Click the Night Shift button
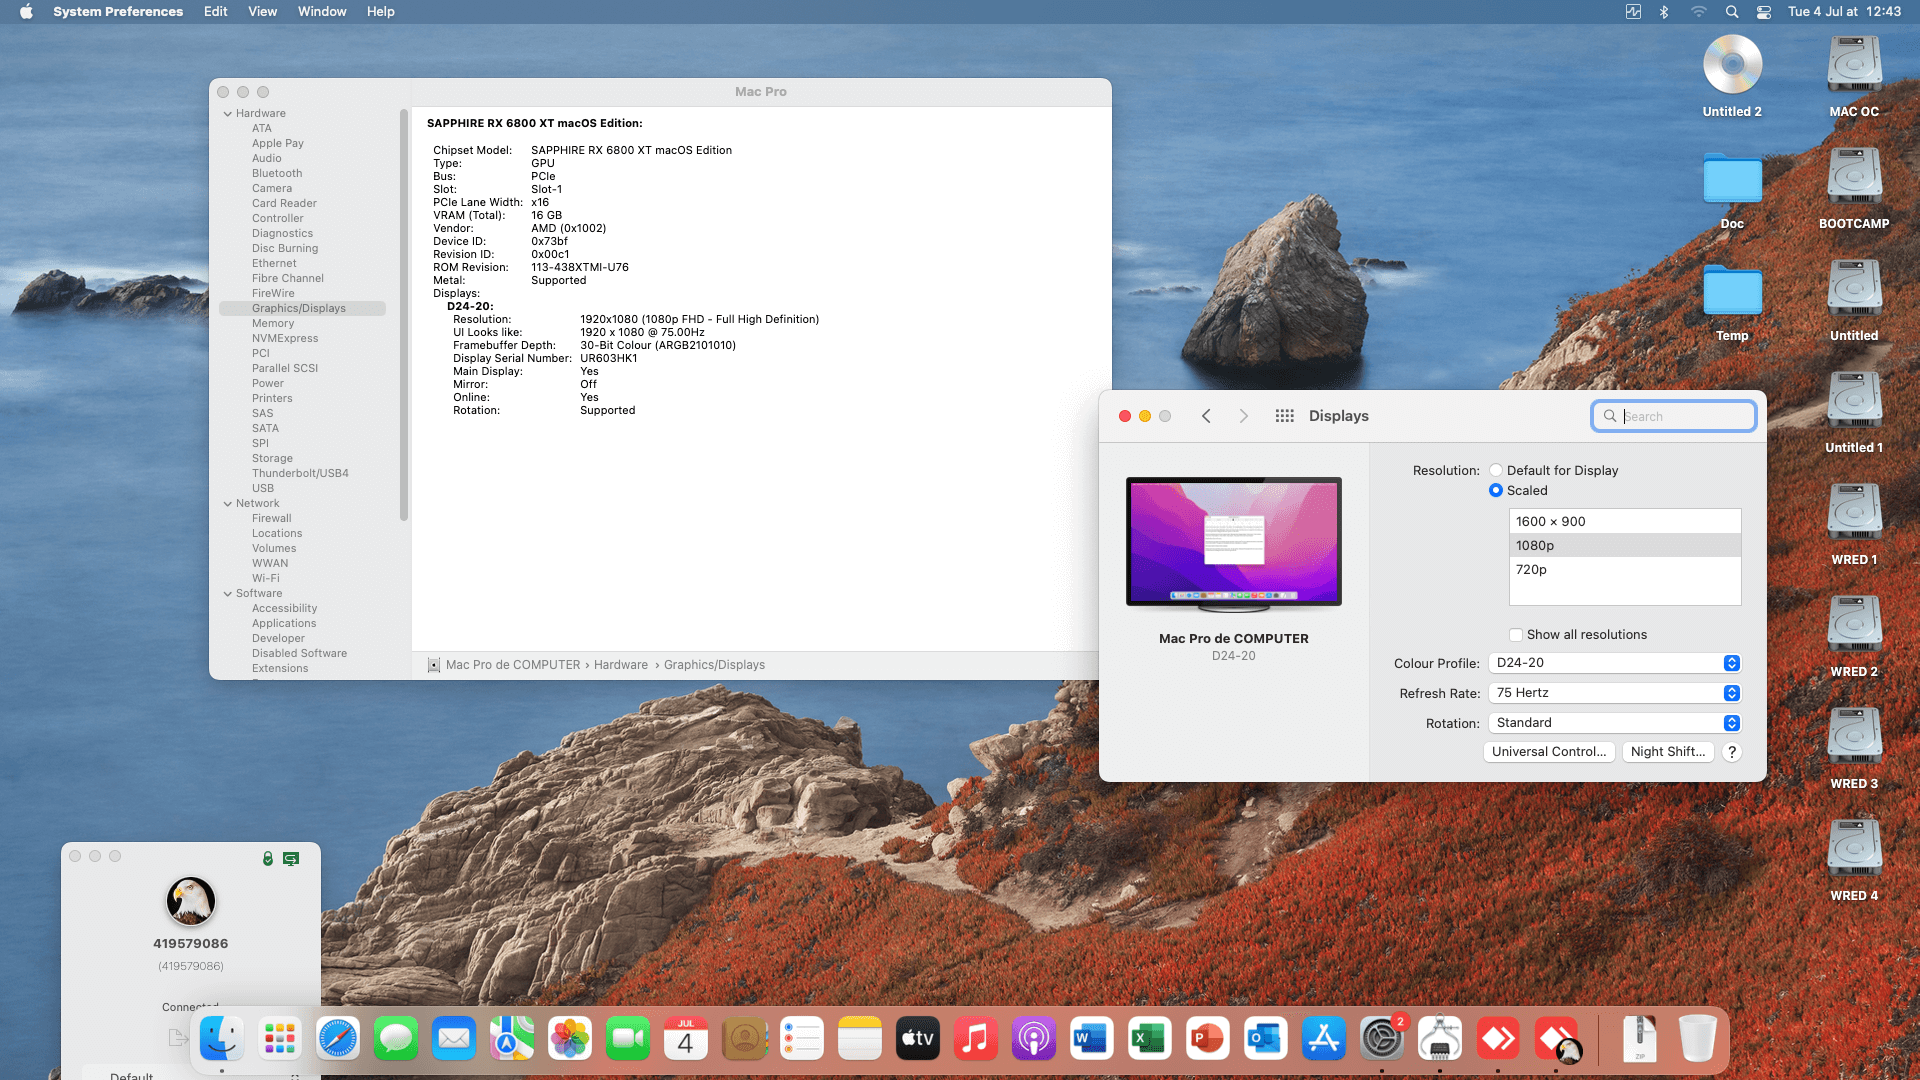Image resolution: width=1920 pixels, height=1080 pixels. pos(1668,752)
